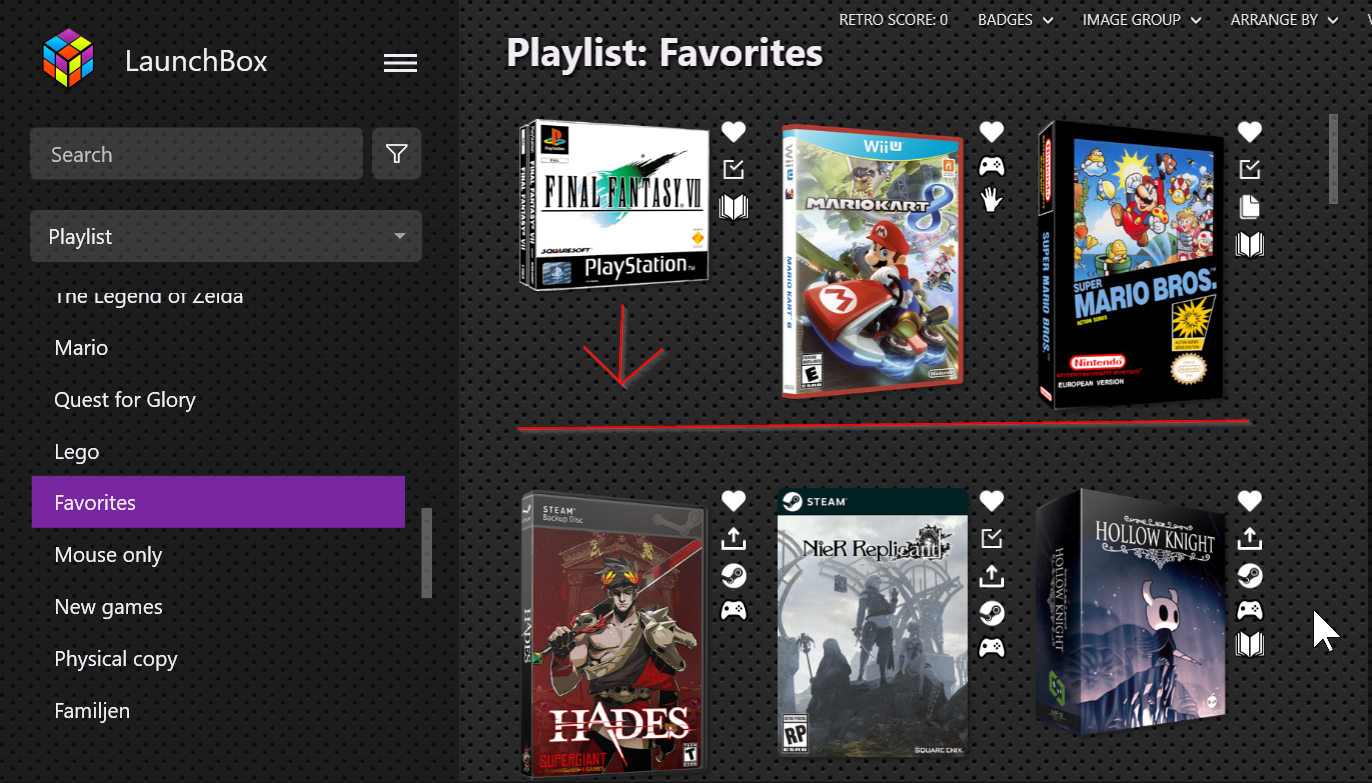Click the favorite heart badge on Final Fantasy VII
Image resolution: width=1372 pixels, height=783 pixels.
[734, 131]
